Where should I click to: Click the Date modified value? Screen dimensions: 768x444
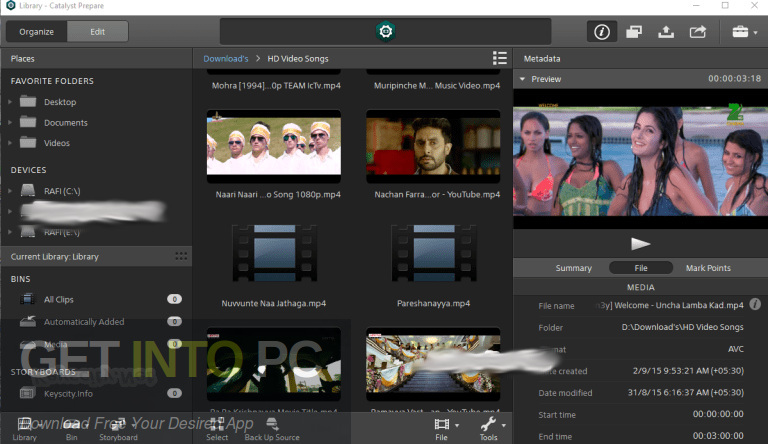pos(686,393)
